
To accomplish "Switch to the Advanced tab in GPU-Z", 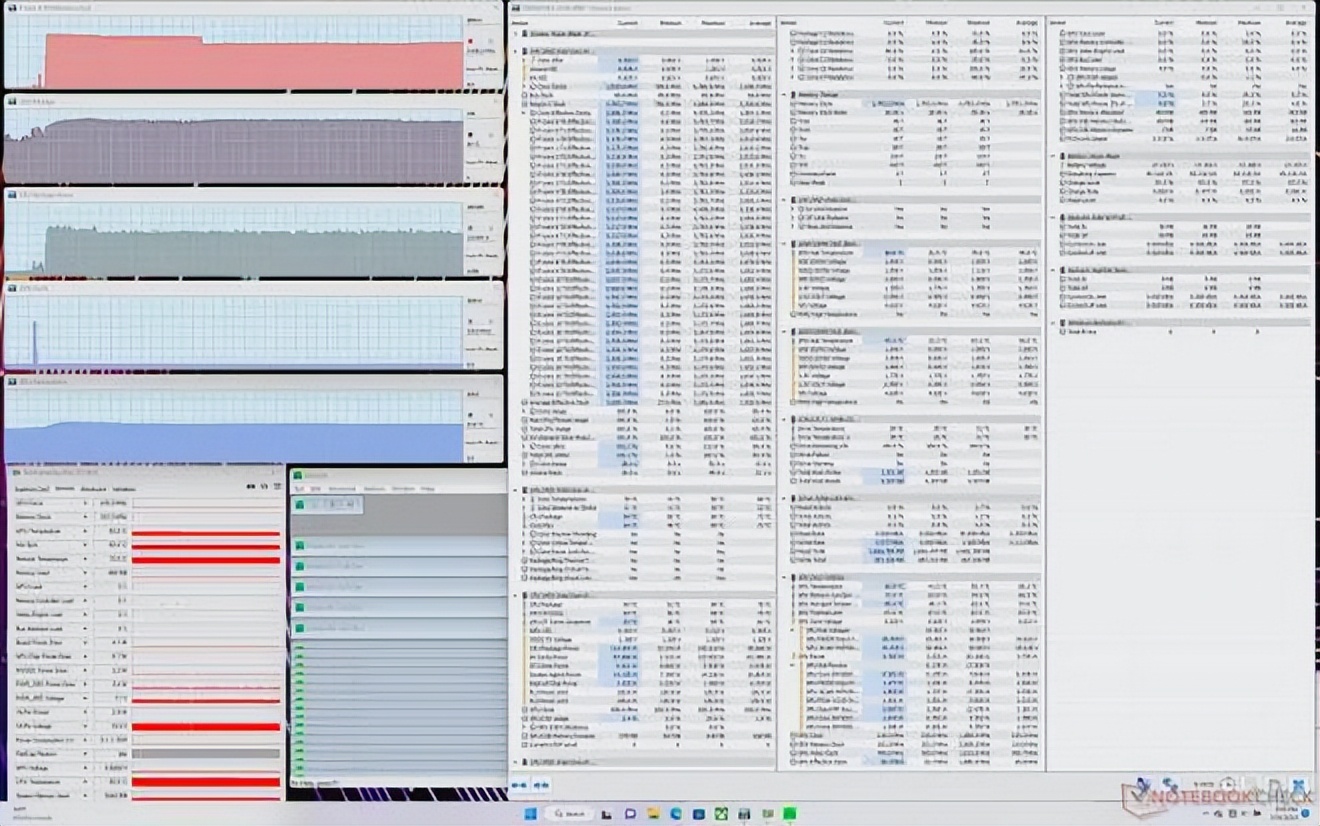I will (x=94, y=488).
